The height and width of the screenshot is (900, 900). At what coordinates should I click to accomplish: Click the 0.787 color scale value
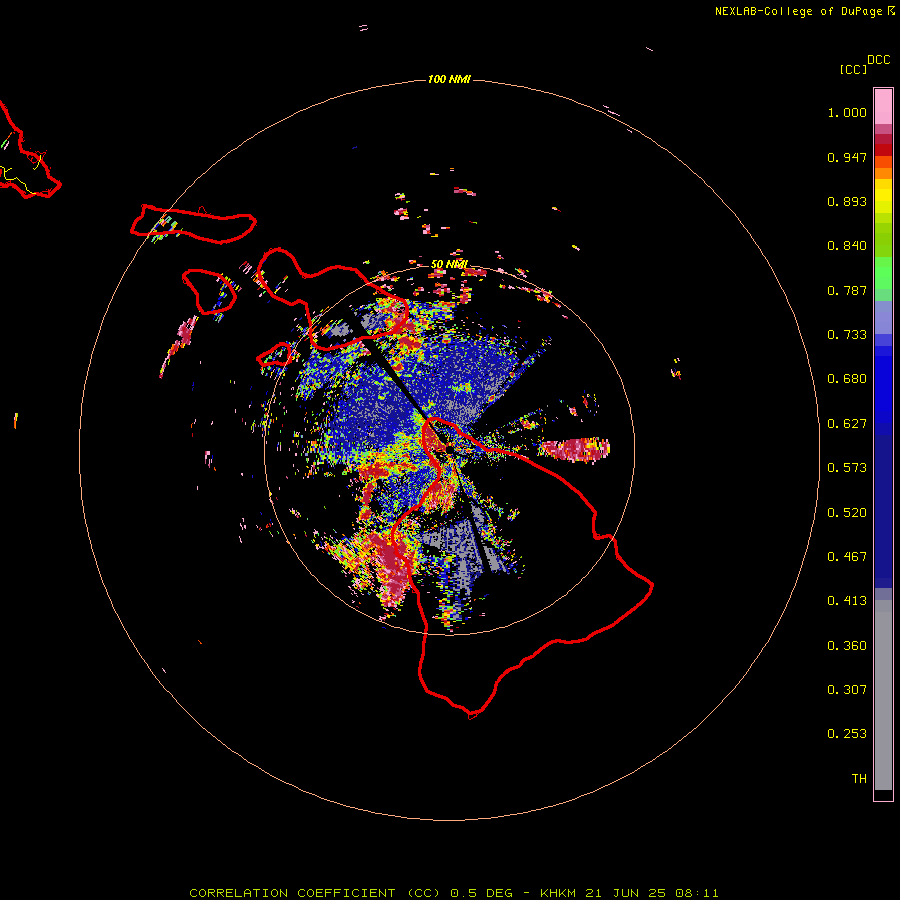click(x=847, y=290)
